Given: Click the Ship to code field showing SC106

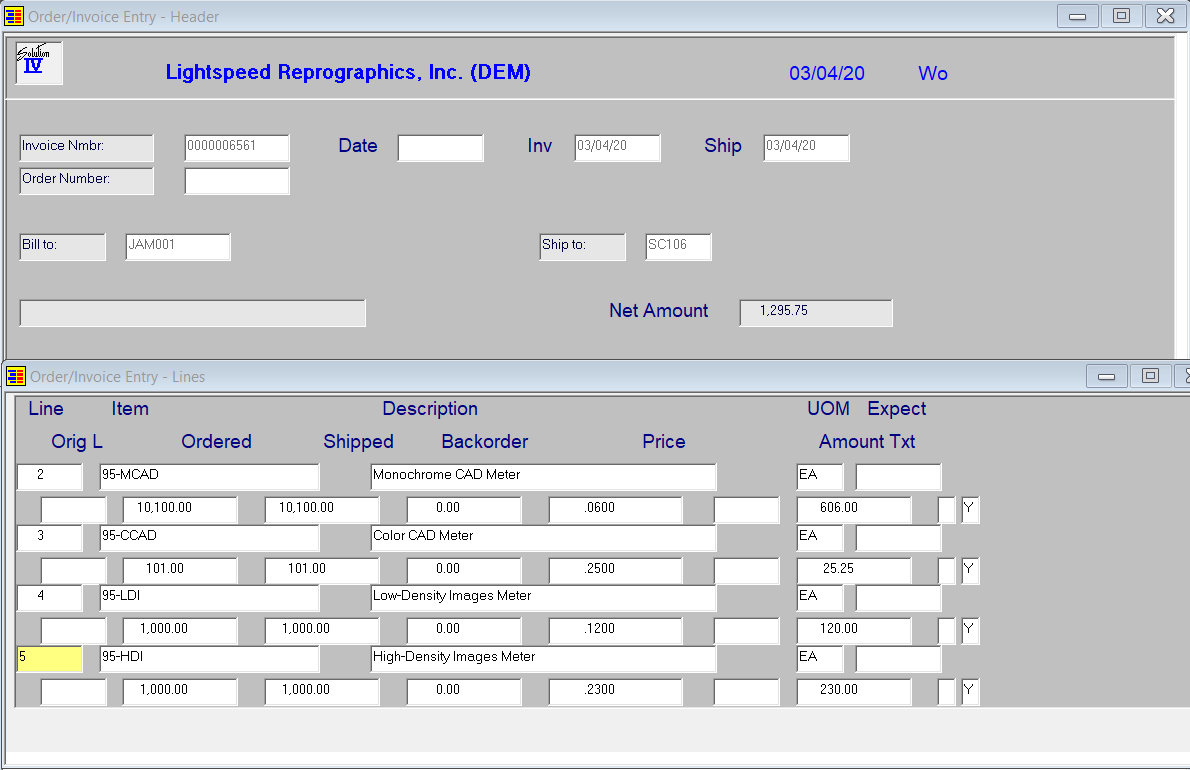Looking at the screenshot, I should (678, 246).
